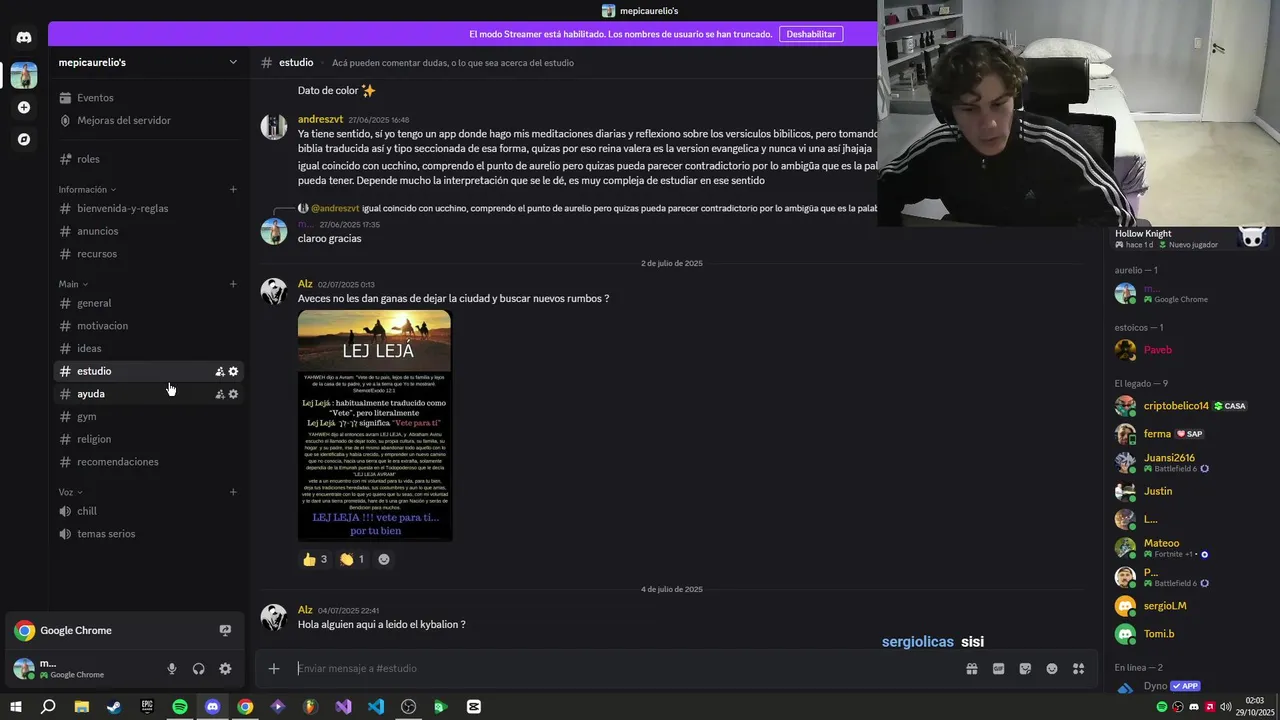1280x720 pixels.
Task: Switch to the bienvenida-y-reglas channel
Action: tap(148, 209)
